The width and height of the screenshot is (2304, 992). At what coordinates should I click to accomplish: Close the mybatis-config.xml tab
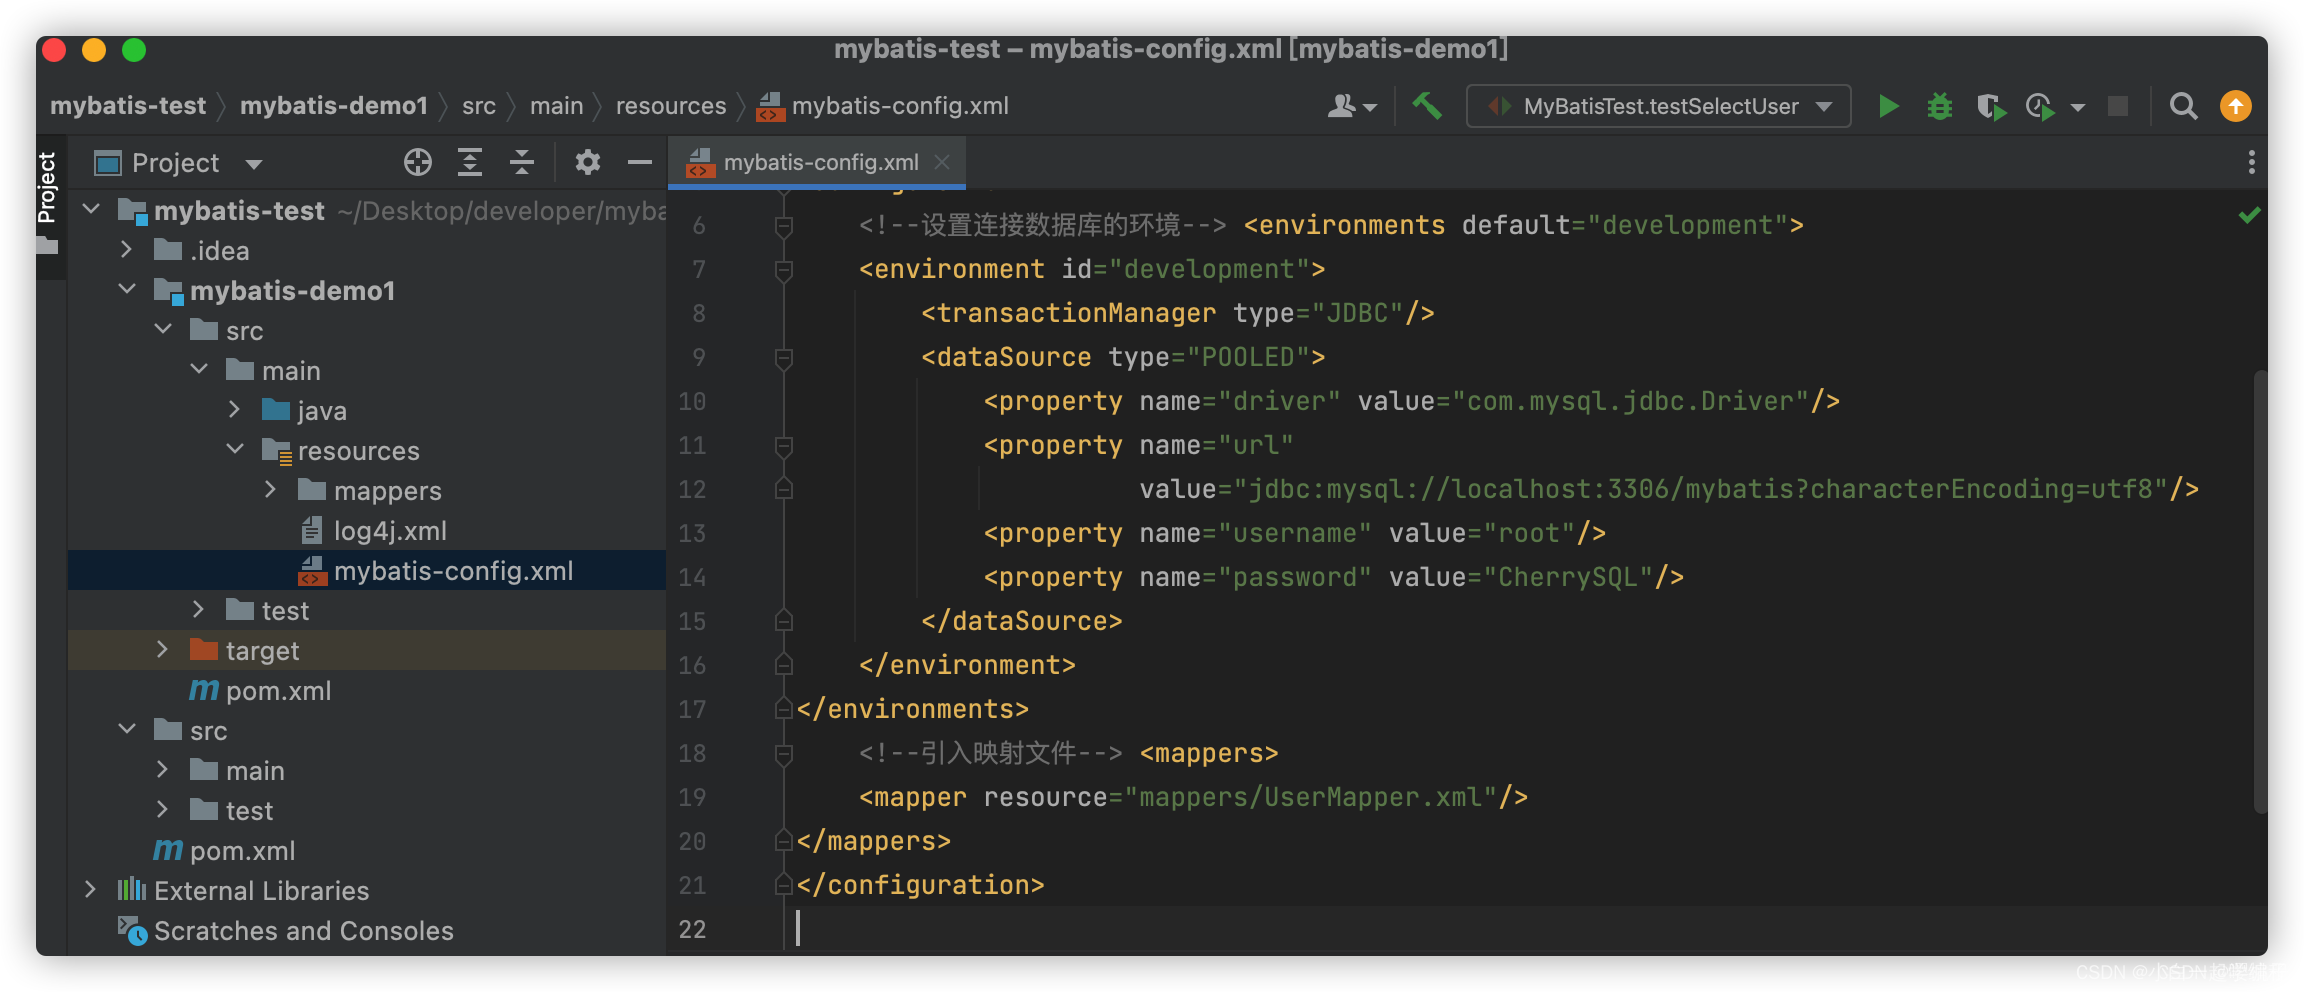click(942, 162)
